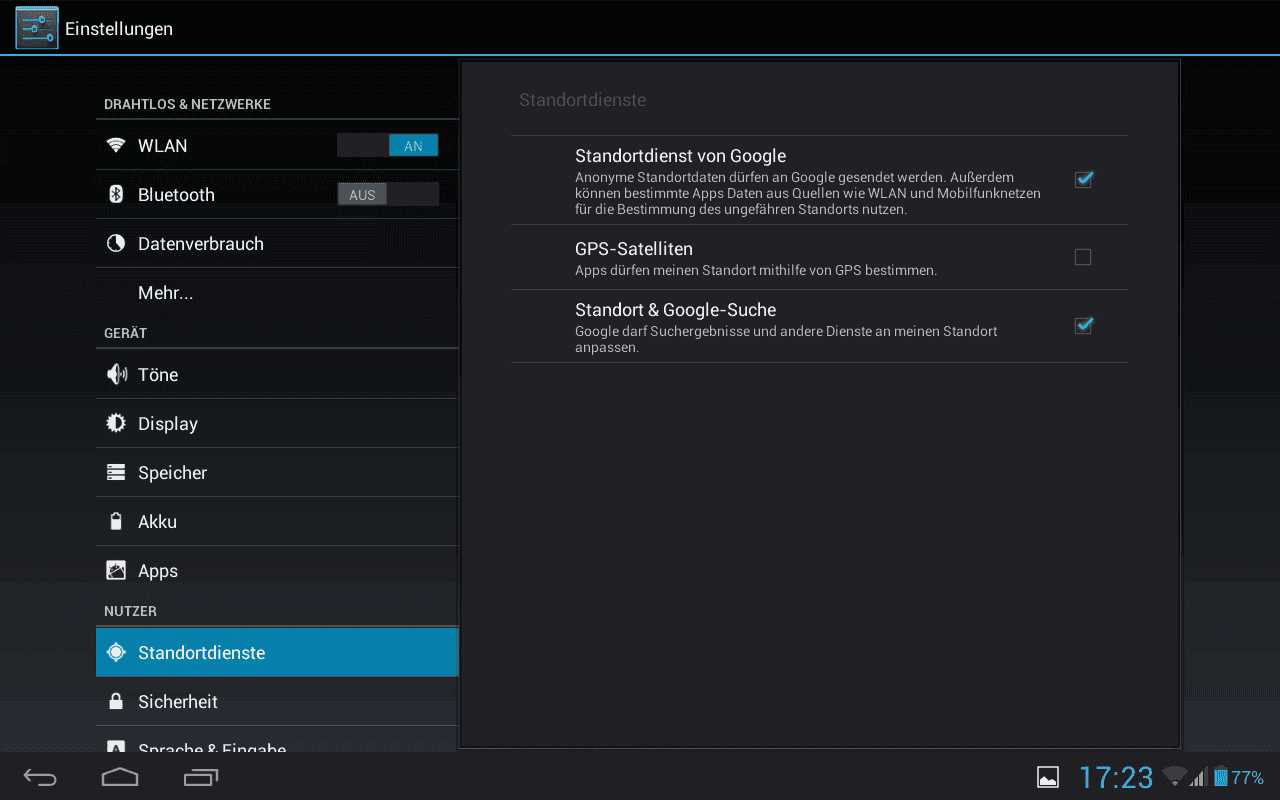Uncheck Standort & Google-Suche checkbox
The width and height of the screenshot is (1280, 800).
(1083, 326)
